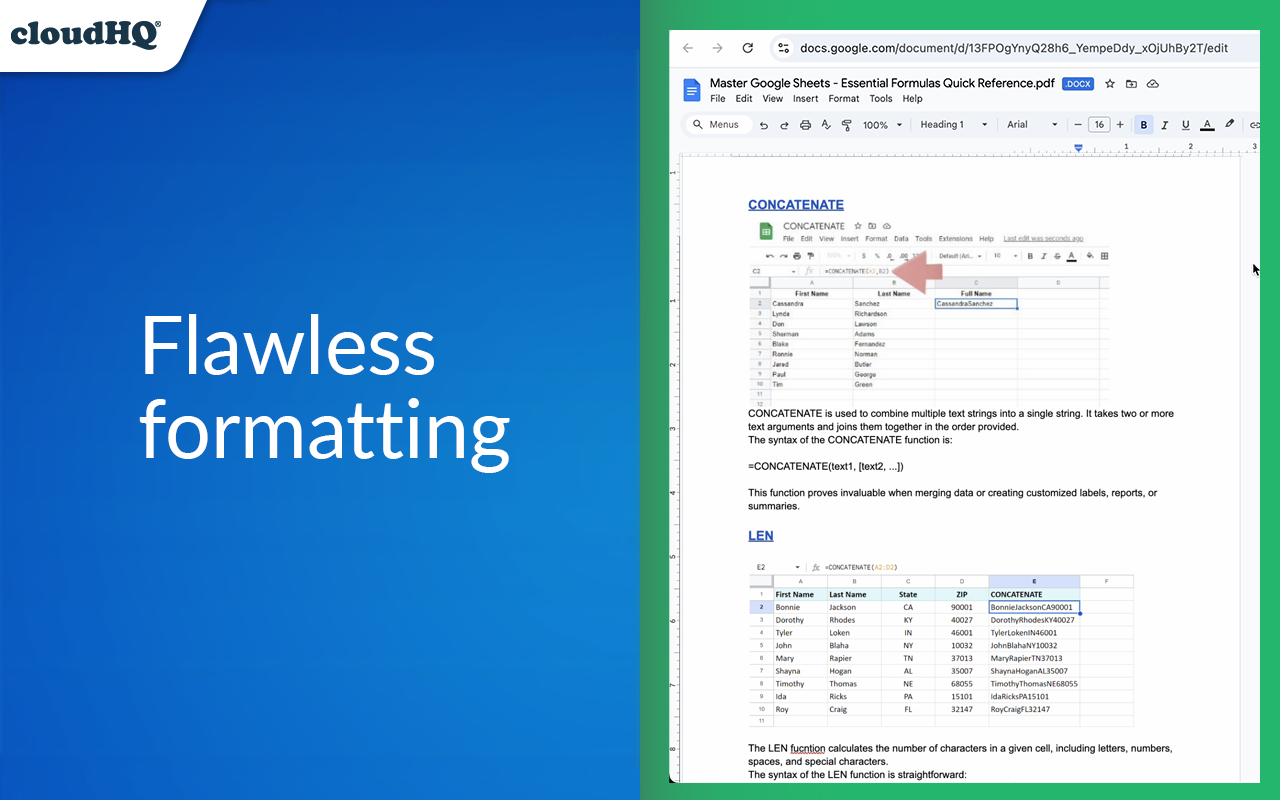This screenshot has width=1280, height=800.
Task: Open the Help menu
Action: pyautogui.click(x=913, y=99)
